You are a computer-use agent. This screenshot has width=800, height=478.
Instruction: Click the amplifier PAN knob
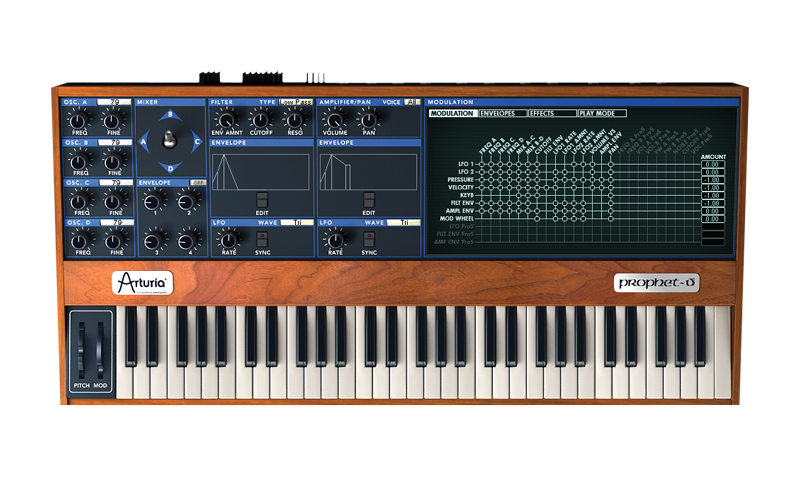click(368, 121)
